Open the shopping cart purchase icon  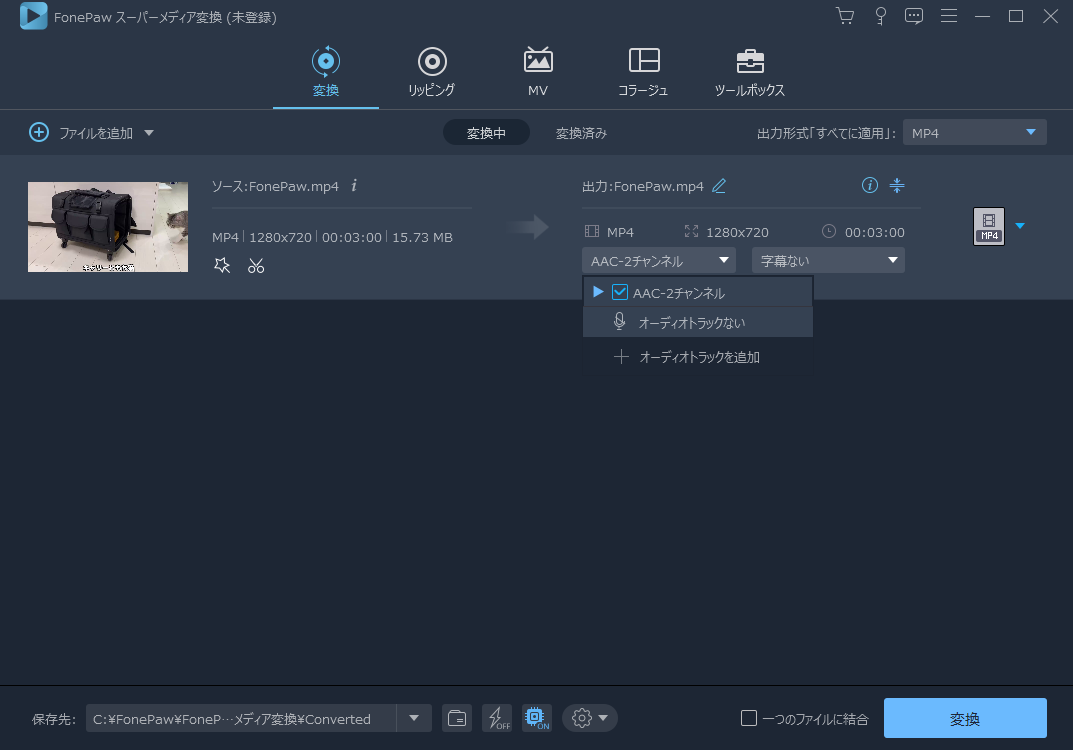845,16
